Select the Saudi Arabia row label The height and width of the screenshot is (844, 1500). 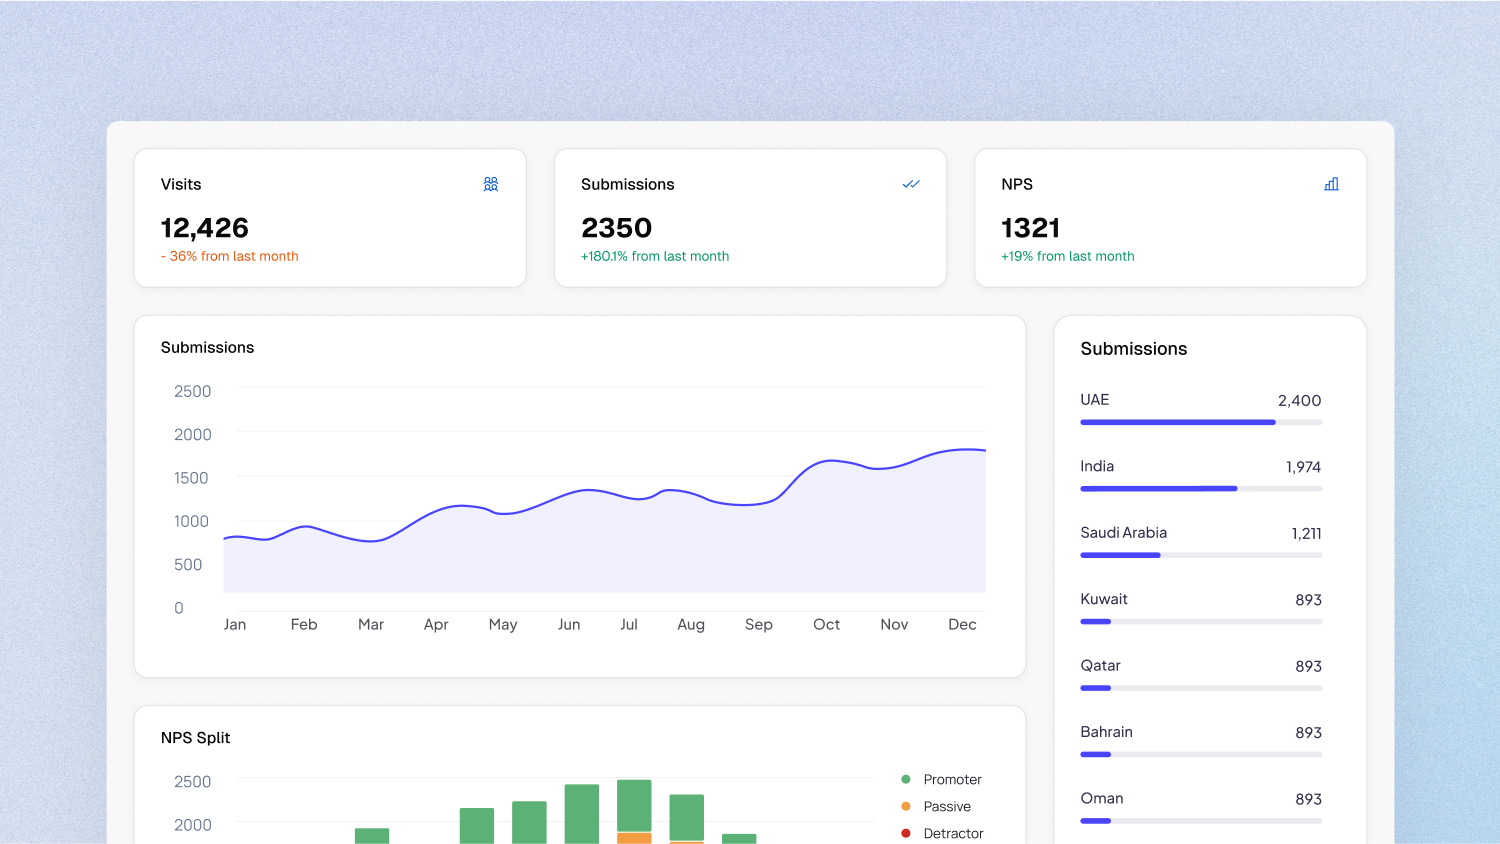(x=1123, y=533)
